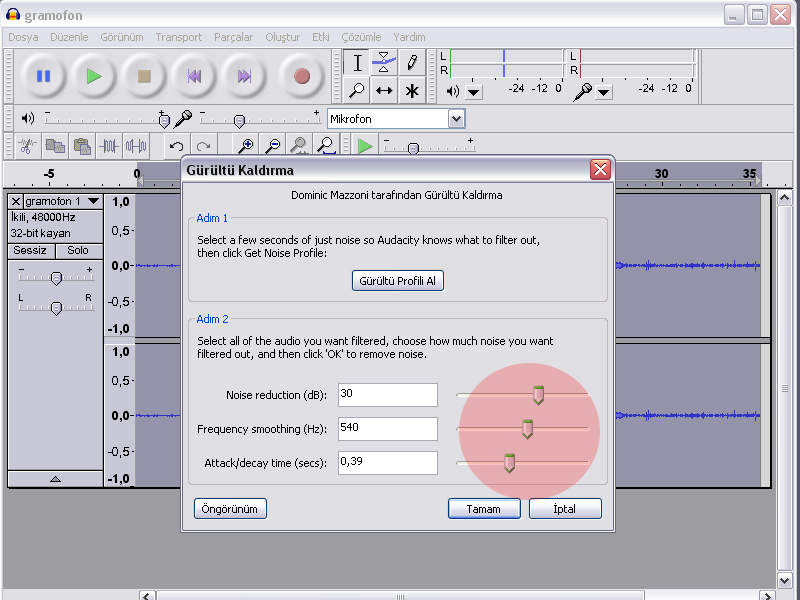Toggle Solo on gramofon track

click(78, 250)
